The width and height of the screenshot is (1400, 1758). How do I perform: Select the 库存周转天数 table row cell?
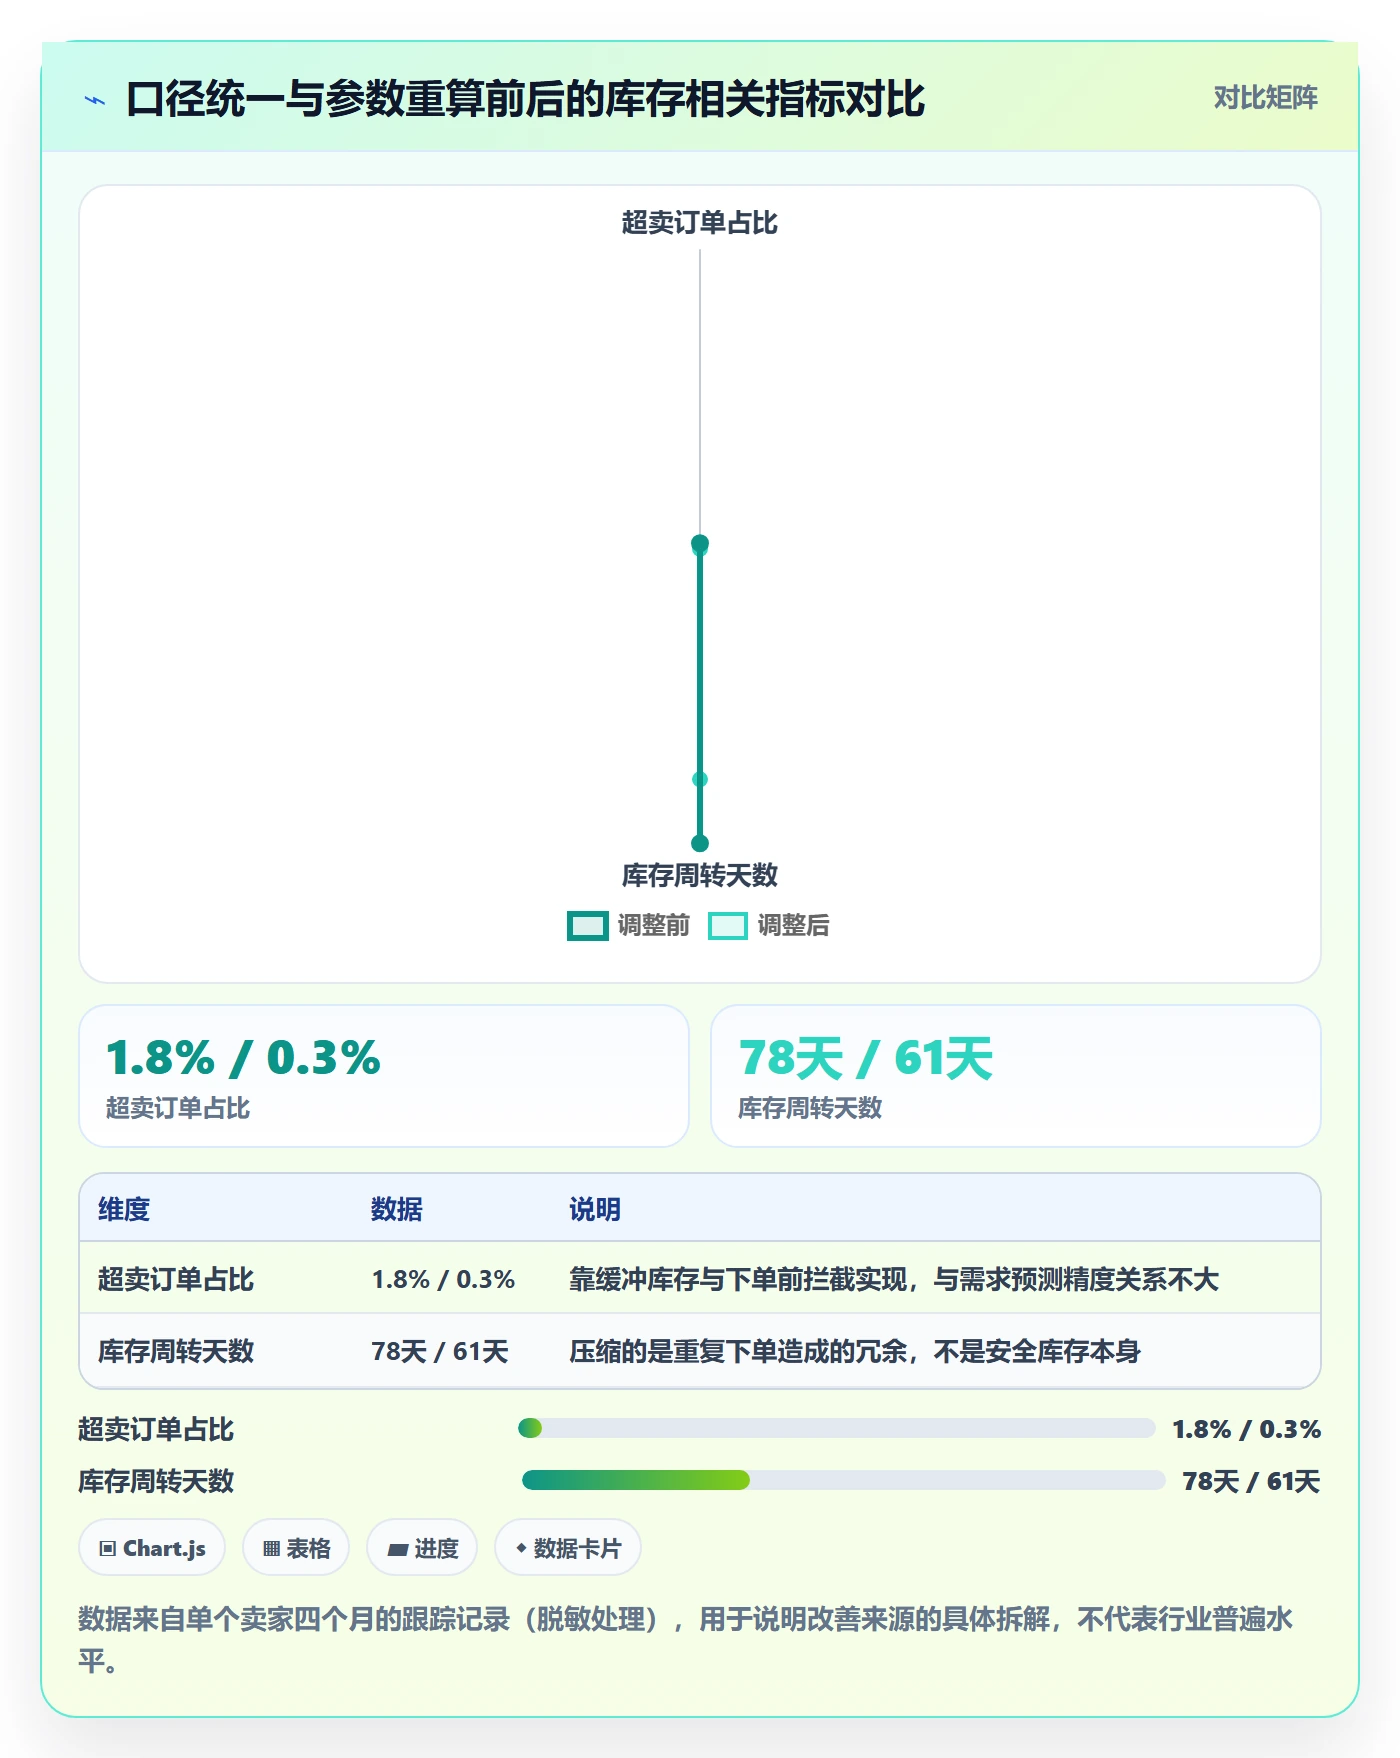[x=176, y=1351]
